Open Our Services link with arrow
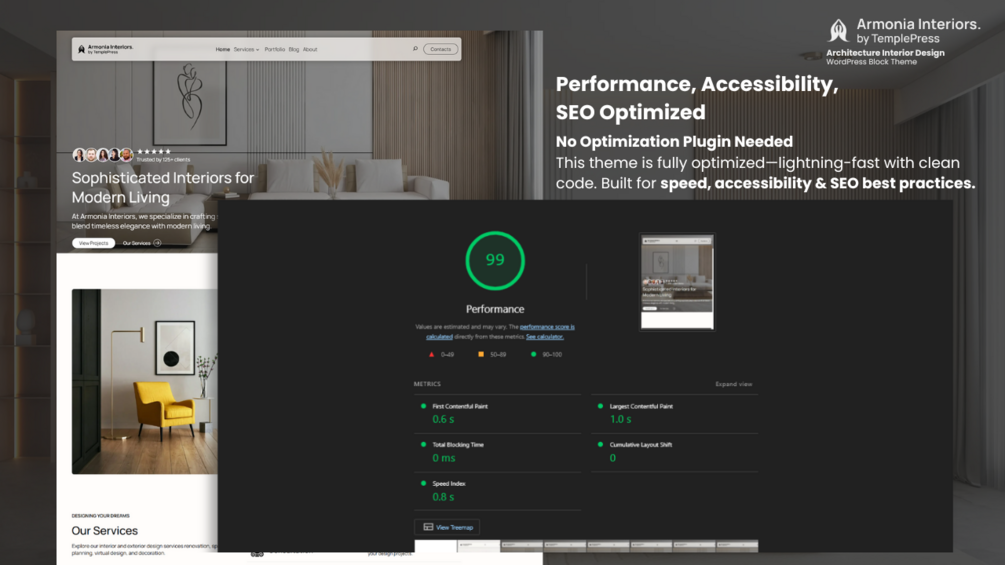The height and width of the screenshot is (565, 1005). click(142, 243)
